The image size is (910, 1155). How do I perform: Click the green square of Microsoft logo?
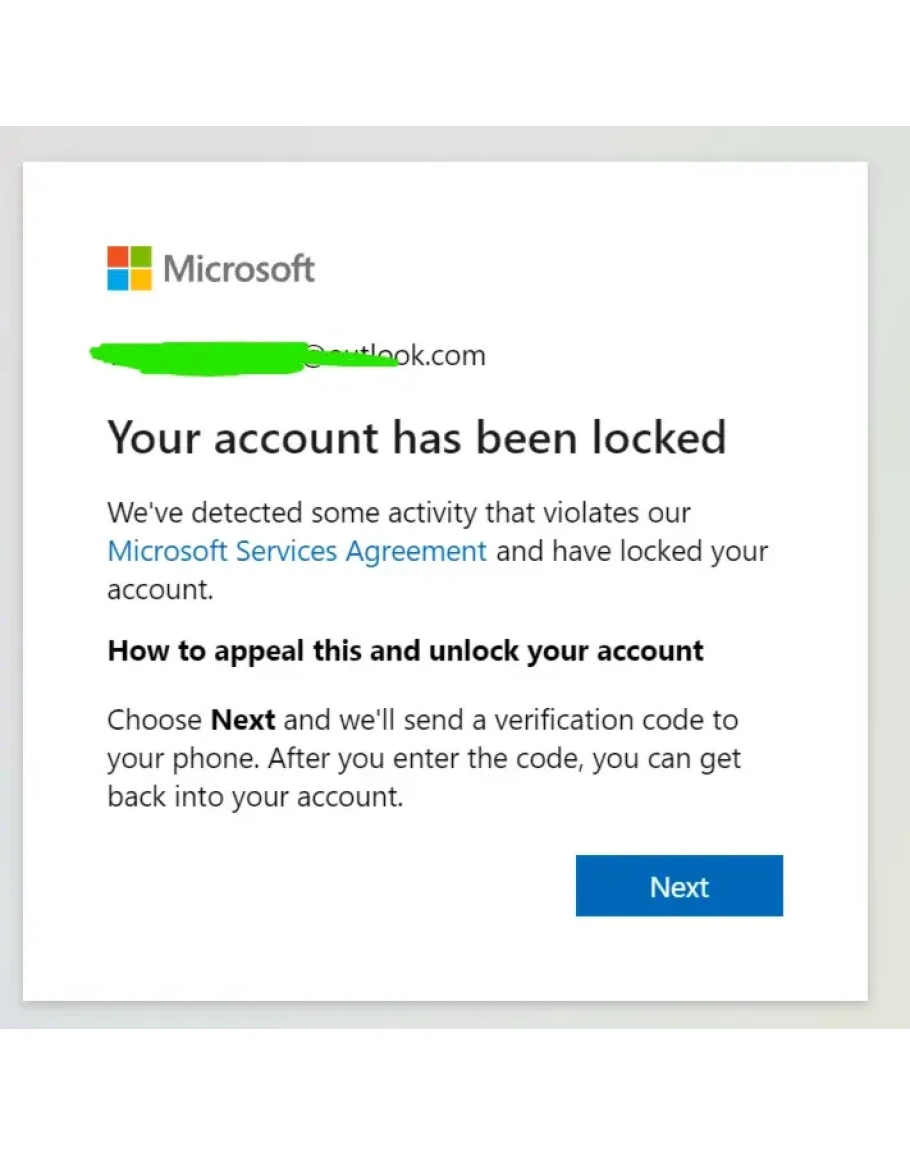click(x=141, y=257)
